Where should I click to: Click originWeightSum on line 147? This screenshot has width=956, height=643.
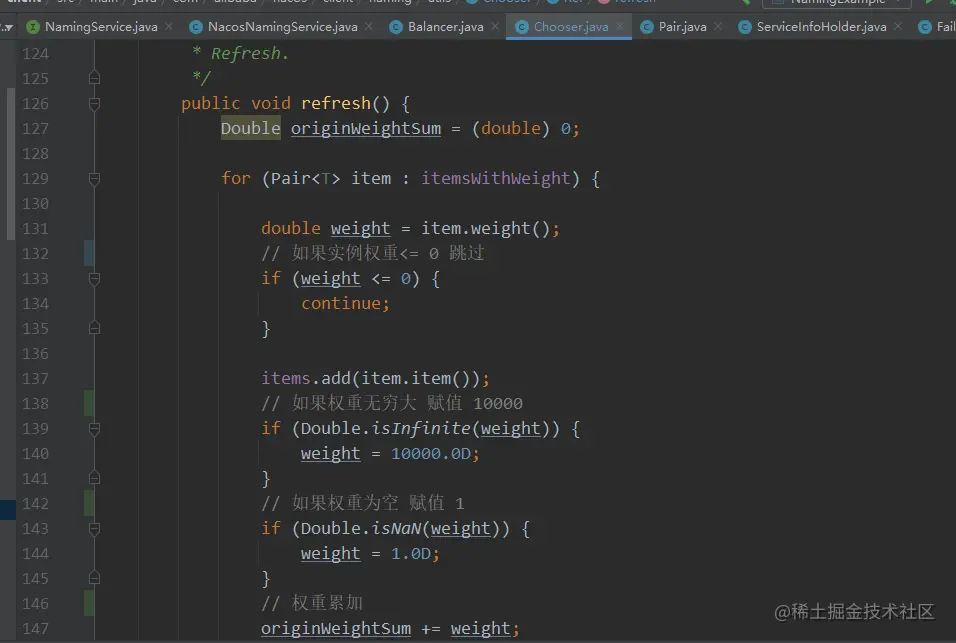coord(336,628)
